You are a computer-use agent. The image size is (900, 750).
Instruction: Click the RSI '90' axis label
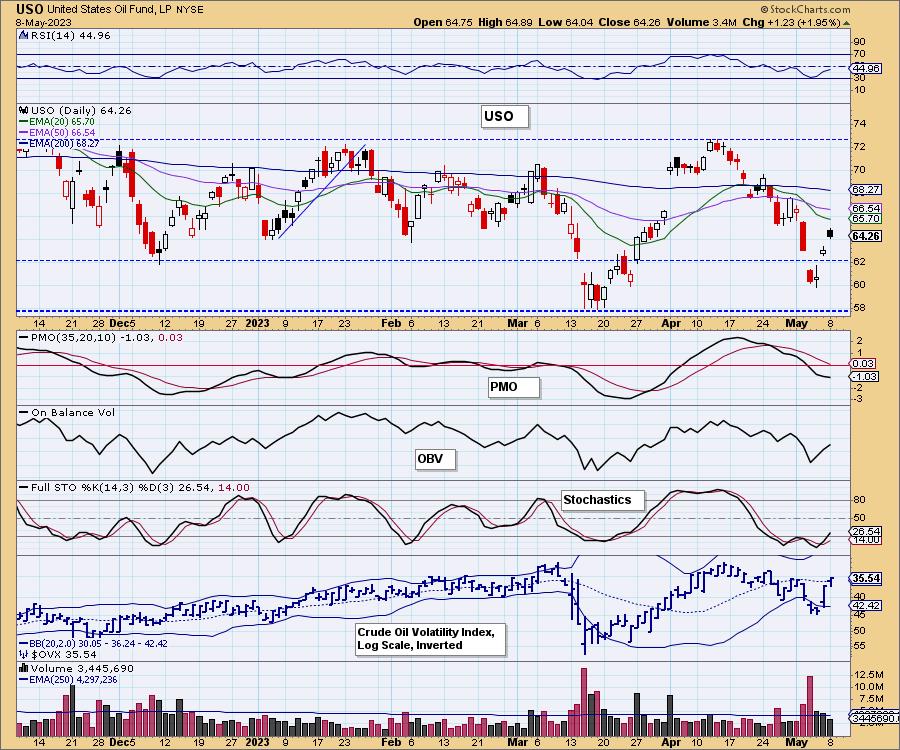pyautogui.click(x=859, y=41)
